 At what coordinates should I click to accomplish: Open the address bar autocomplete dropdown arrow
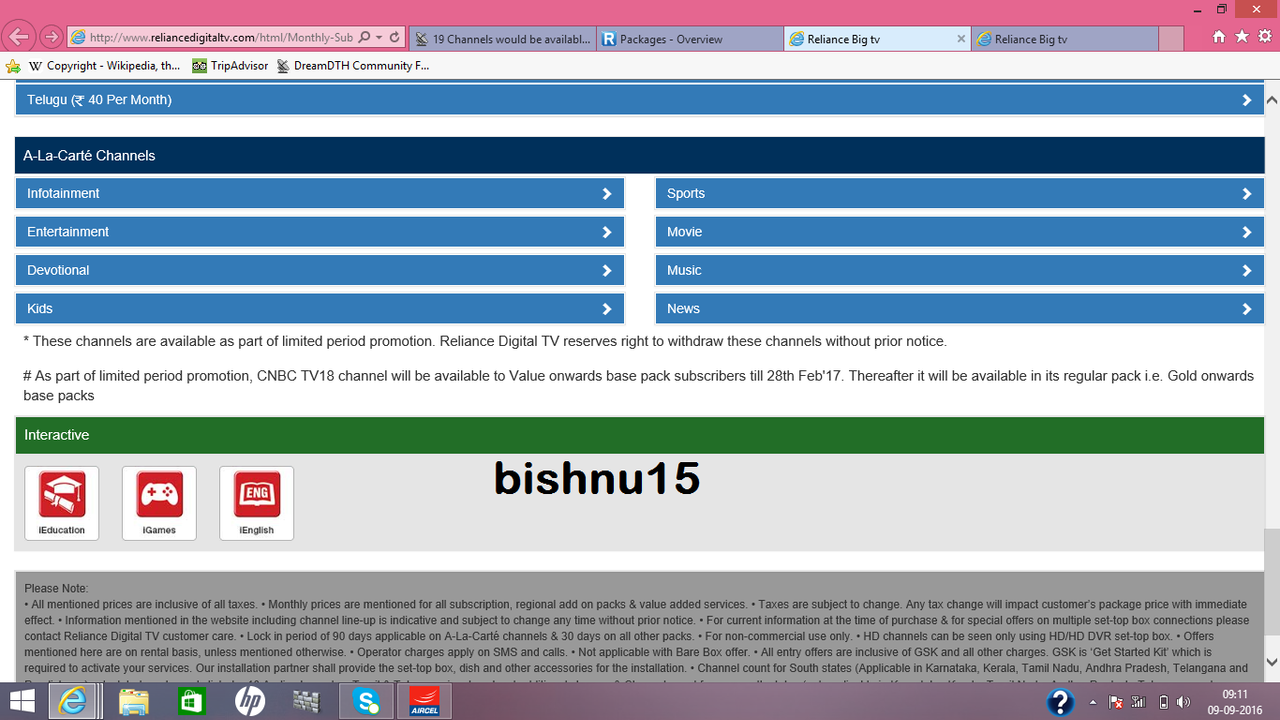(379, 38)
